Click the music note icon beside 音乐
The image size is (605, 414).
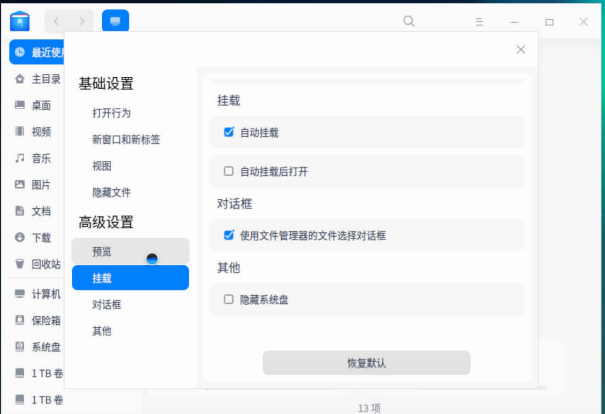click(x=20, y=158)
